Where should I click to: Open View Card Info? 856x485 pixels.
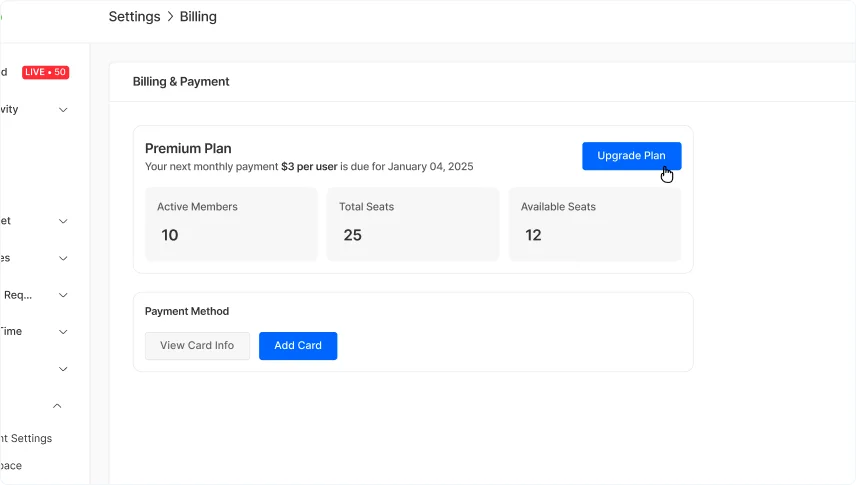point(197,345)
